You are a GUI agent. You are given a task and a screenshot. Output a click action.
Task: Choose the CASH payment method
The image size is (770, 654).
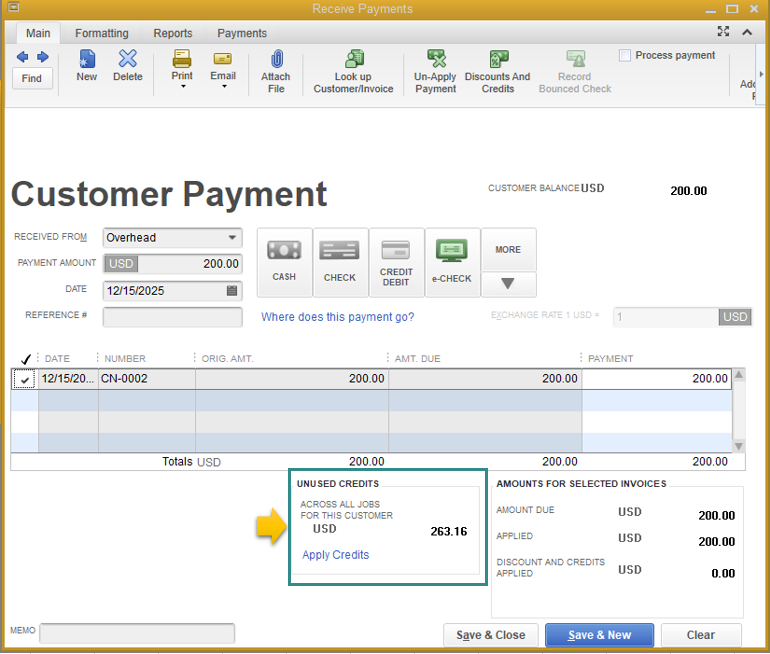[x=284, y=262]
